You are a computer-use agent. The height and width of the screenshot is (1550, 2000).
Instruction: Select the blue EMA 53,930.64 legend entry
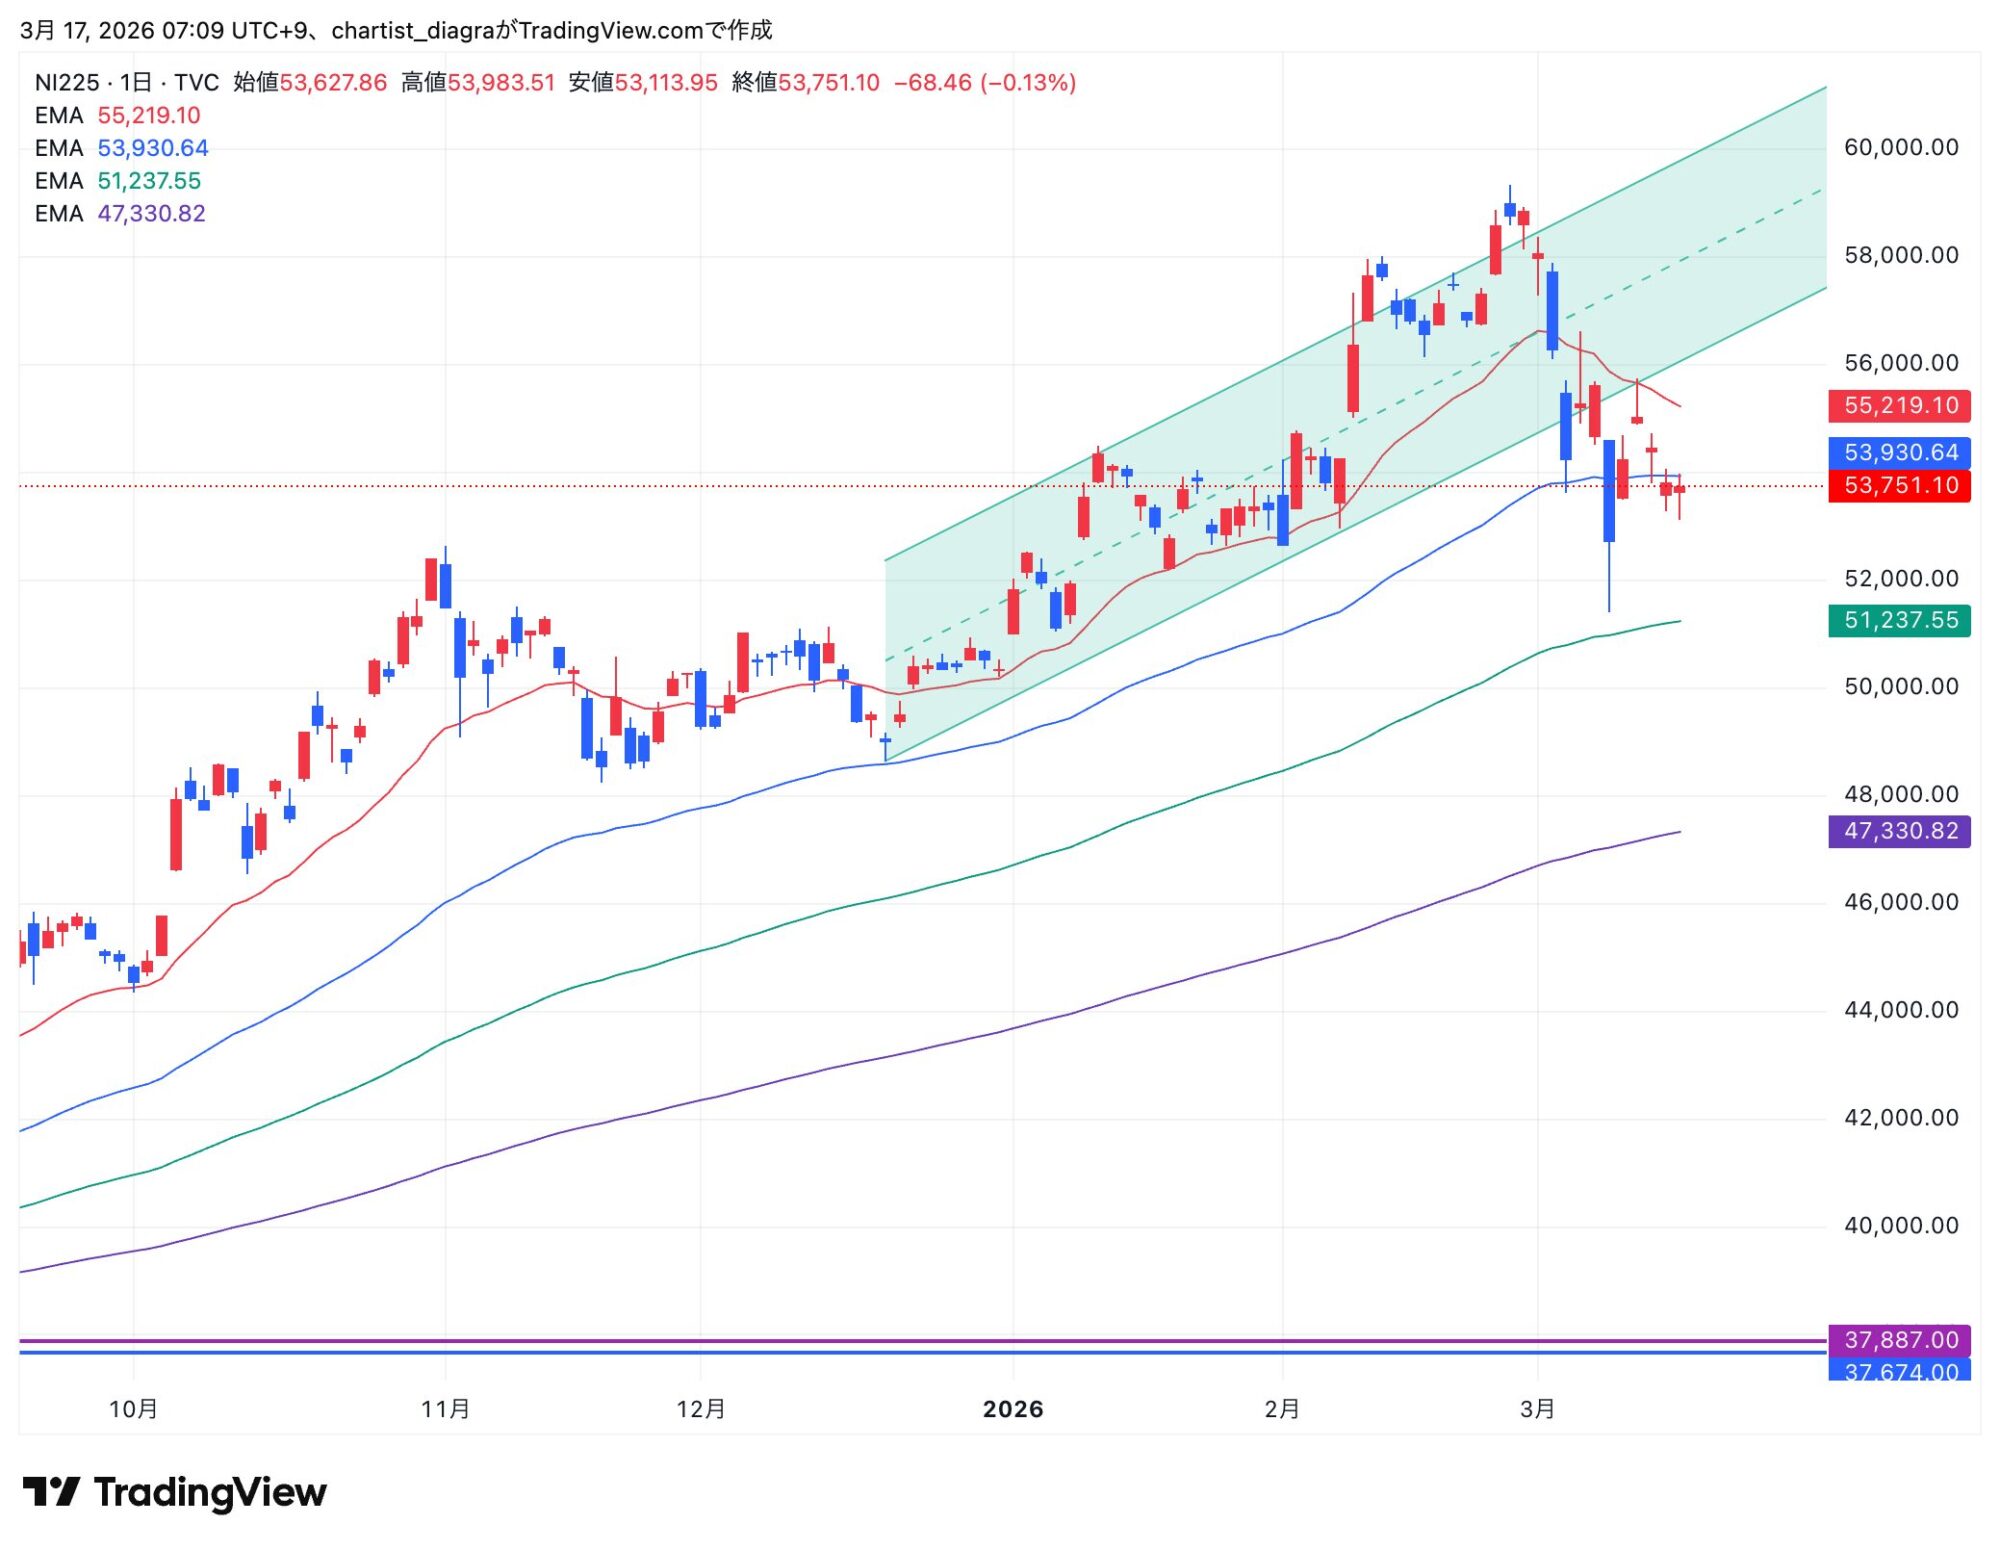pos(121,148)
